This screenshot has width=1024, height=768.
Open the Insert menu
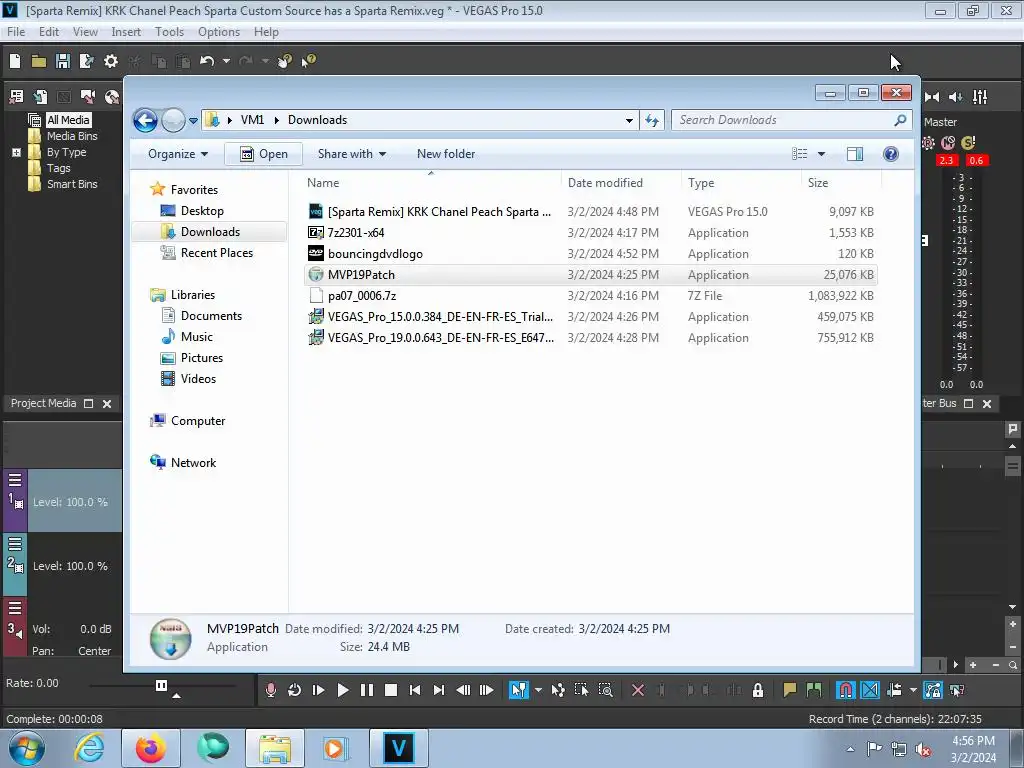pyautogui.click(x=126, y=32)
